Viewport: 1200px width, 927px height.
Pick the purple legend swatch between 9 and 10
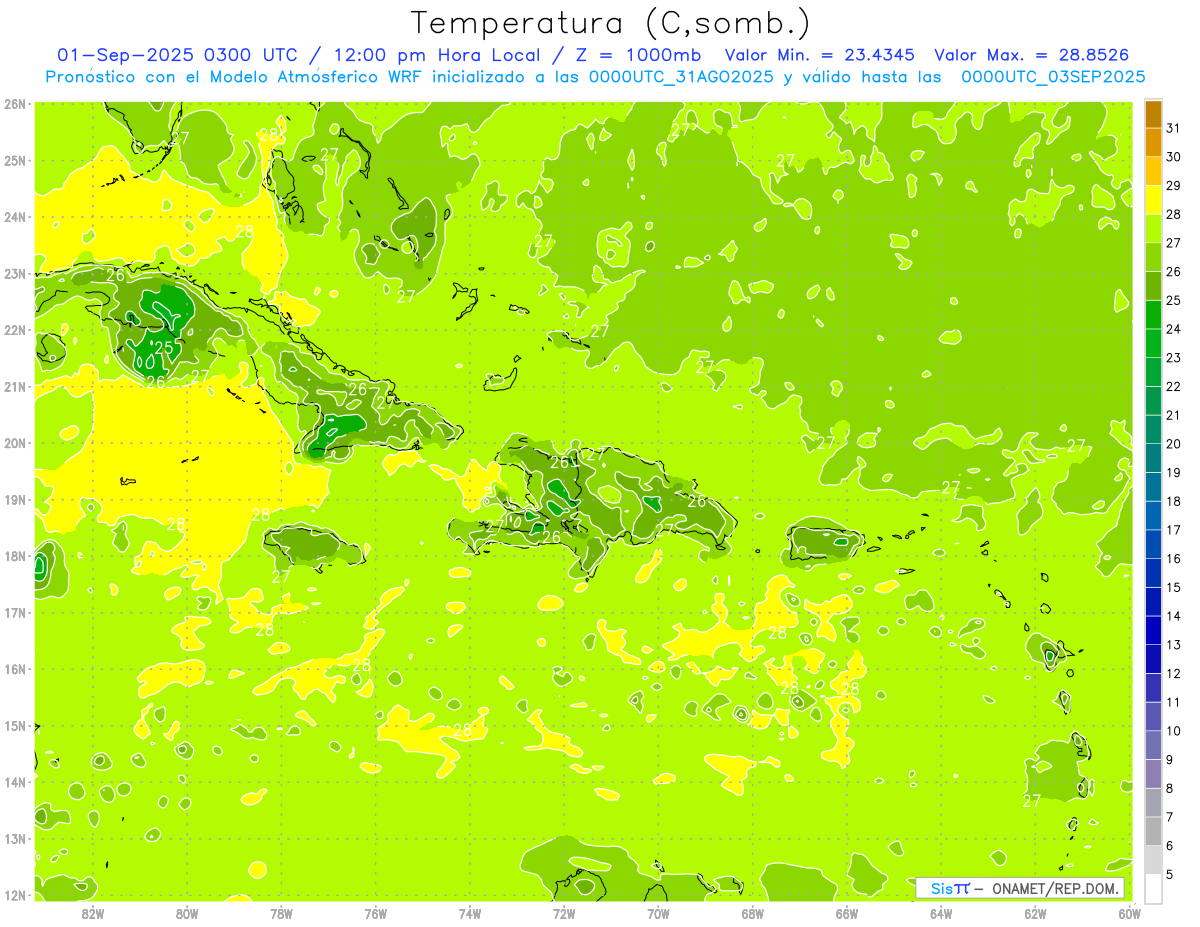tap(1153, 744)
